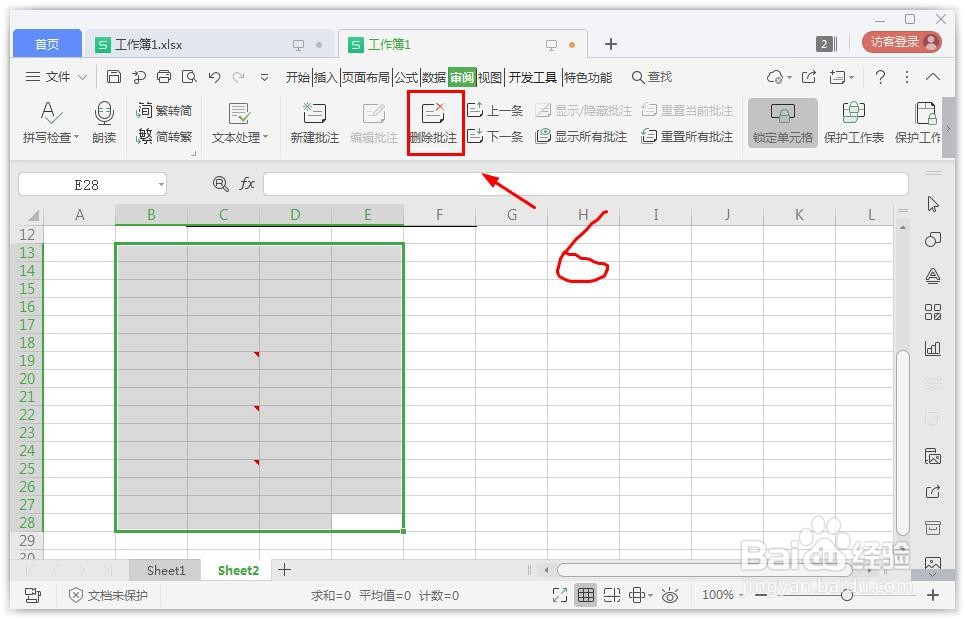Add a new sheet with the plus button
The image size is (965, 619).
(x=284, y=569)
